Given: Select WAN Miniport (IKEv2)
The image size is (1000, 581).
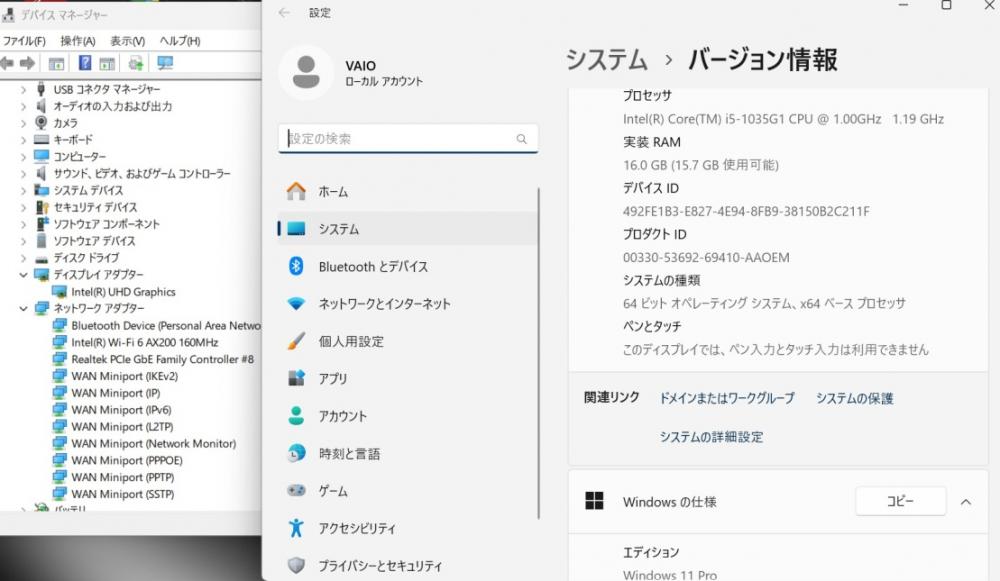Looking at the screenshot, I should (125, 376).
